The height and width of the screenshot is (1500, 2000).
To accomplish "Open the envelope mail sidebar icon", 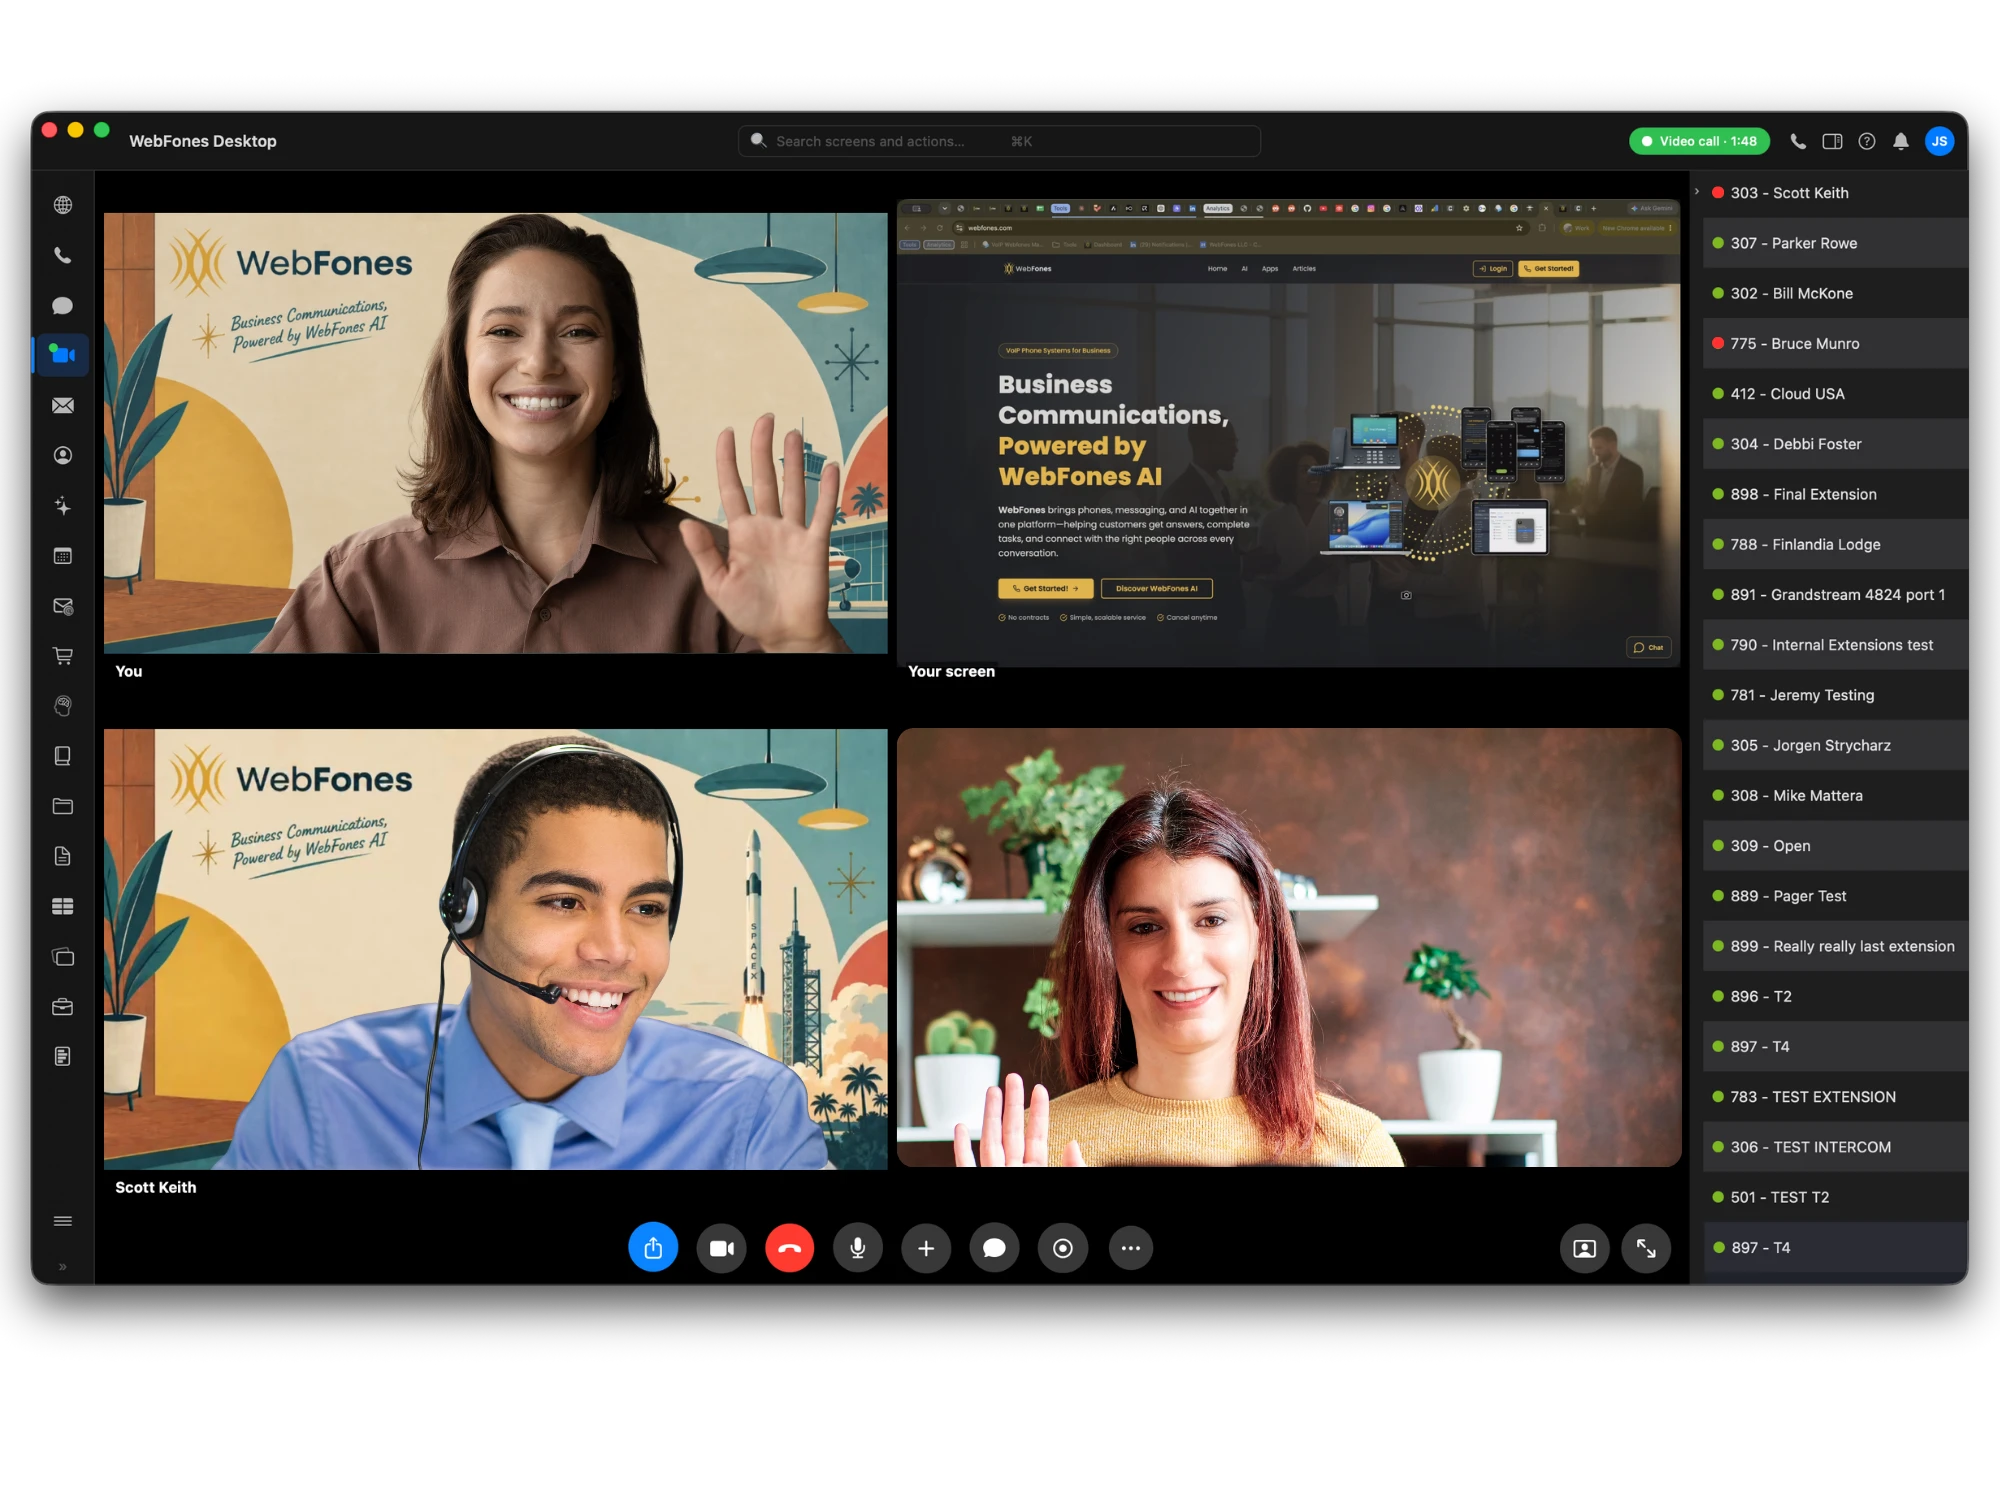I will 63,405.
